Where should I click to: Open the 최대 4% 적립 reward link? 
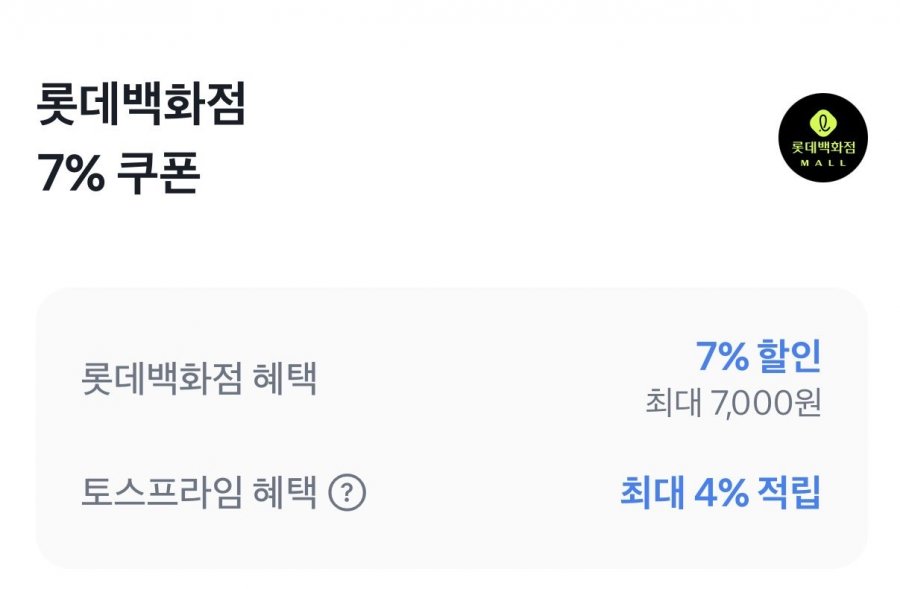tap(720, 493)
